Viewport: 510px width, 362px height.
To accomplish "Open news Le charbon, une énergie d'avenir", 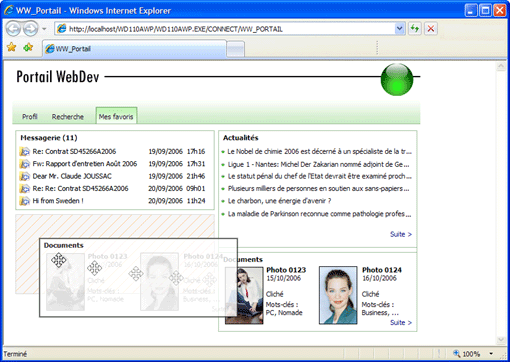I will pos(279,201).
